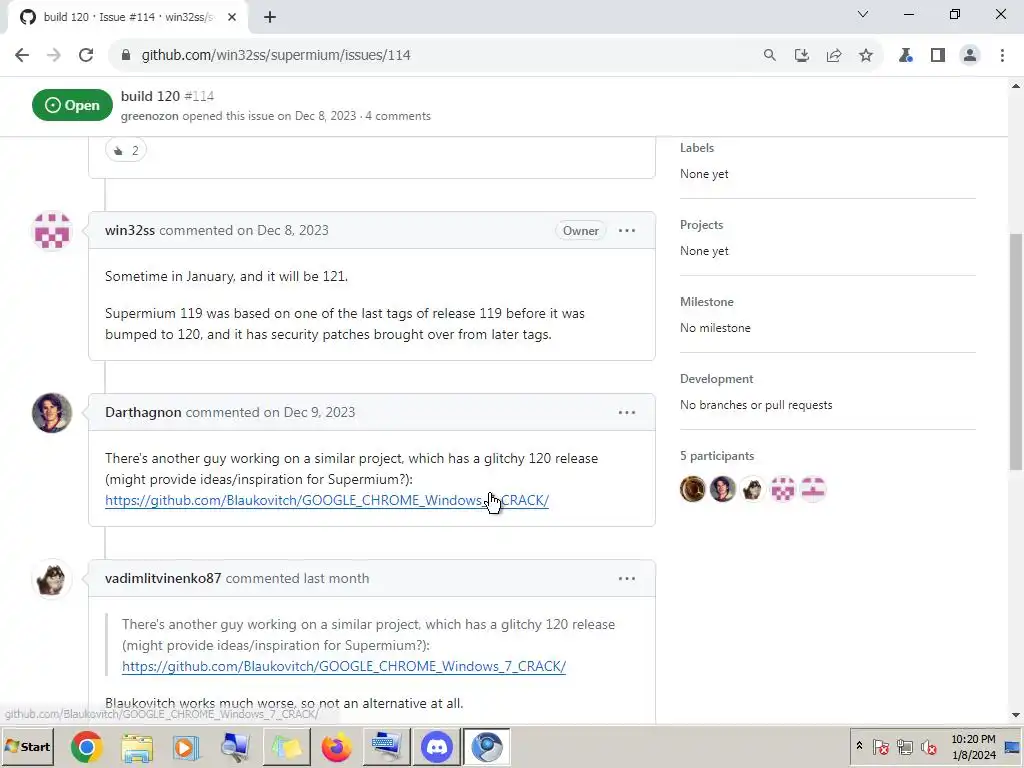Open Darthagnon's avatar picture

pos(52,413)
